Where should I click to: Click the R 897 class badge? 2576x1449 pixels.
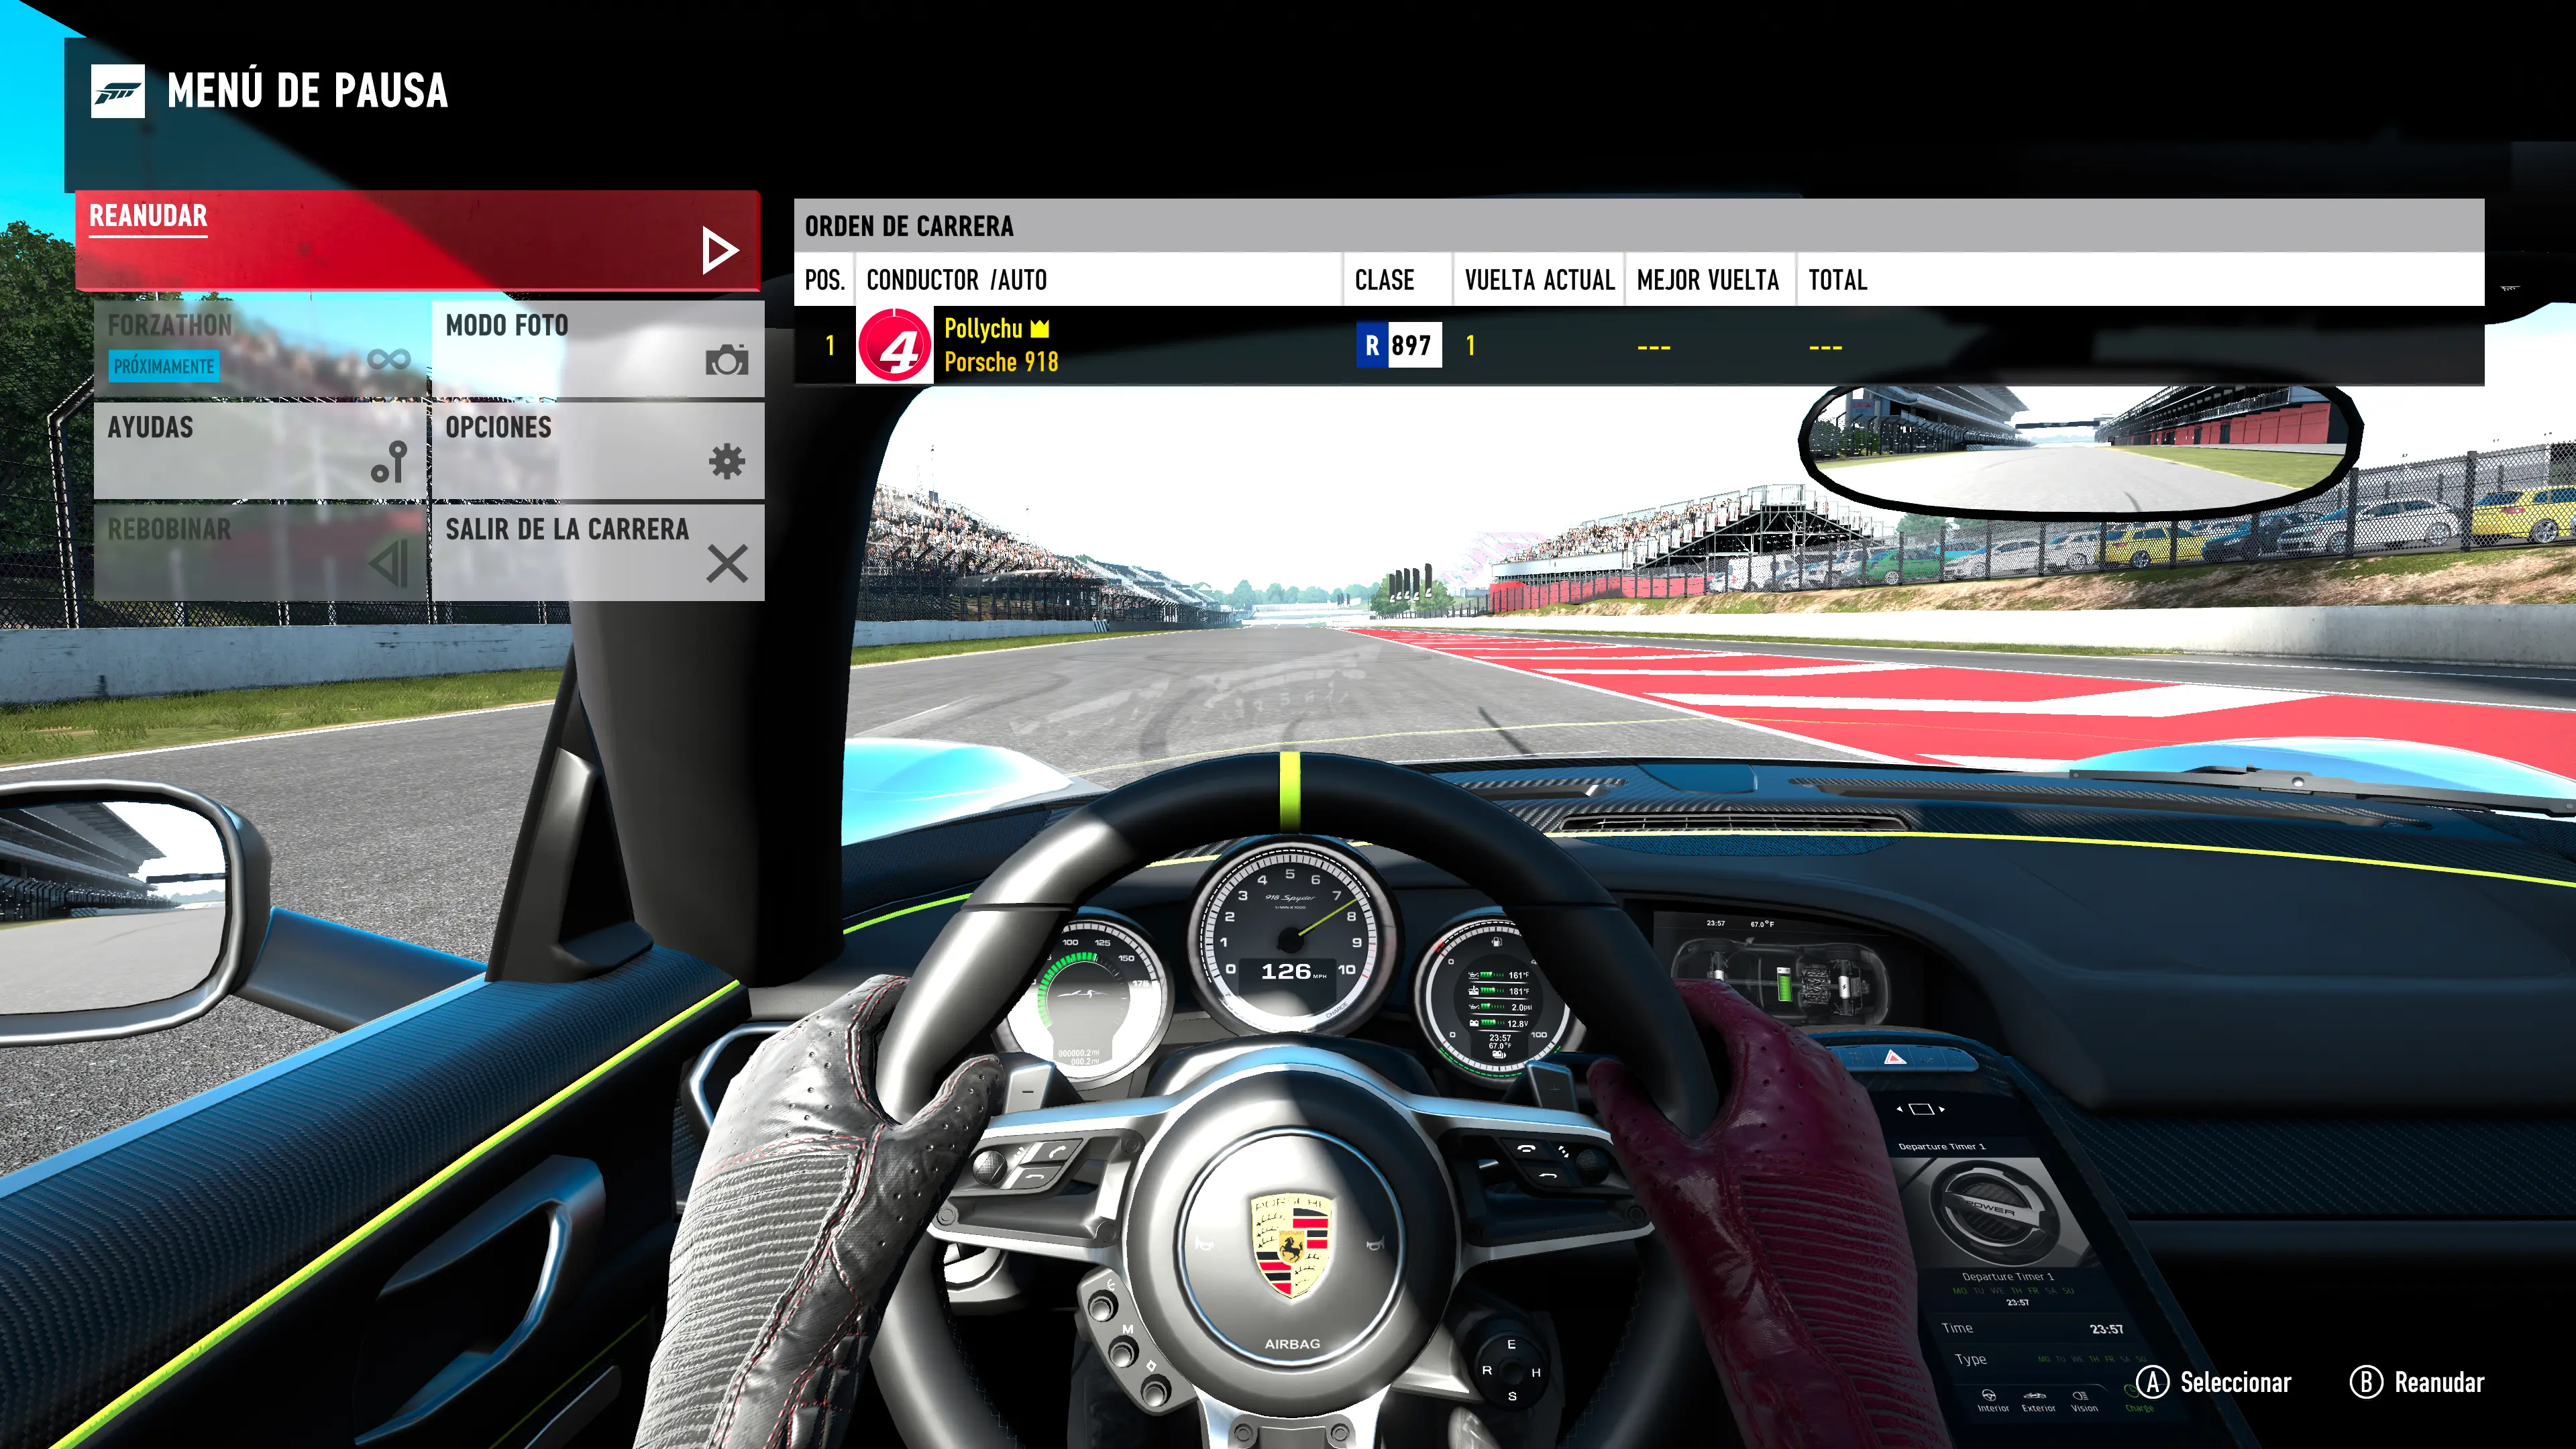pyautogui.click(x=1399, y=345)
